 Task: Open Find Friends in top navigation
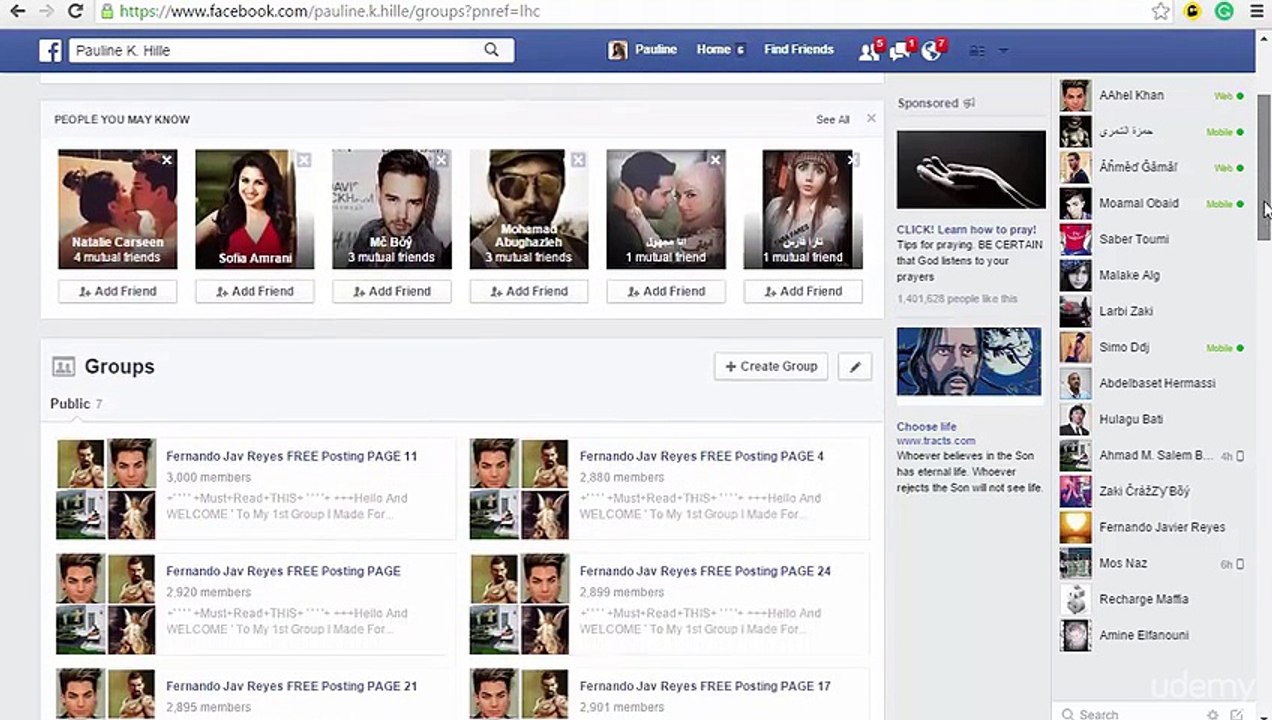(798, 49)
